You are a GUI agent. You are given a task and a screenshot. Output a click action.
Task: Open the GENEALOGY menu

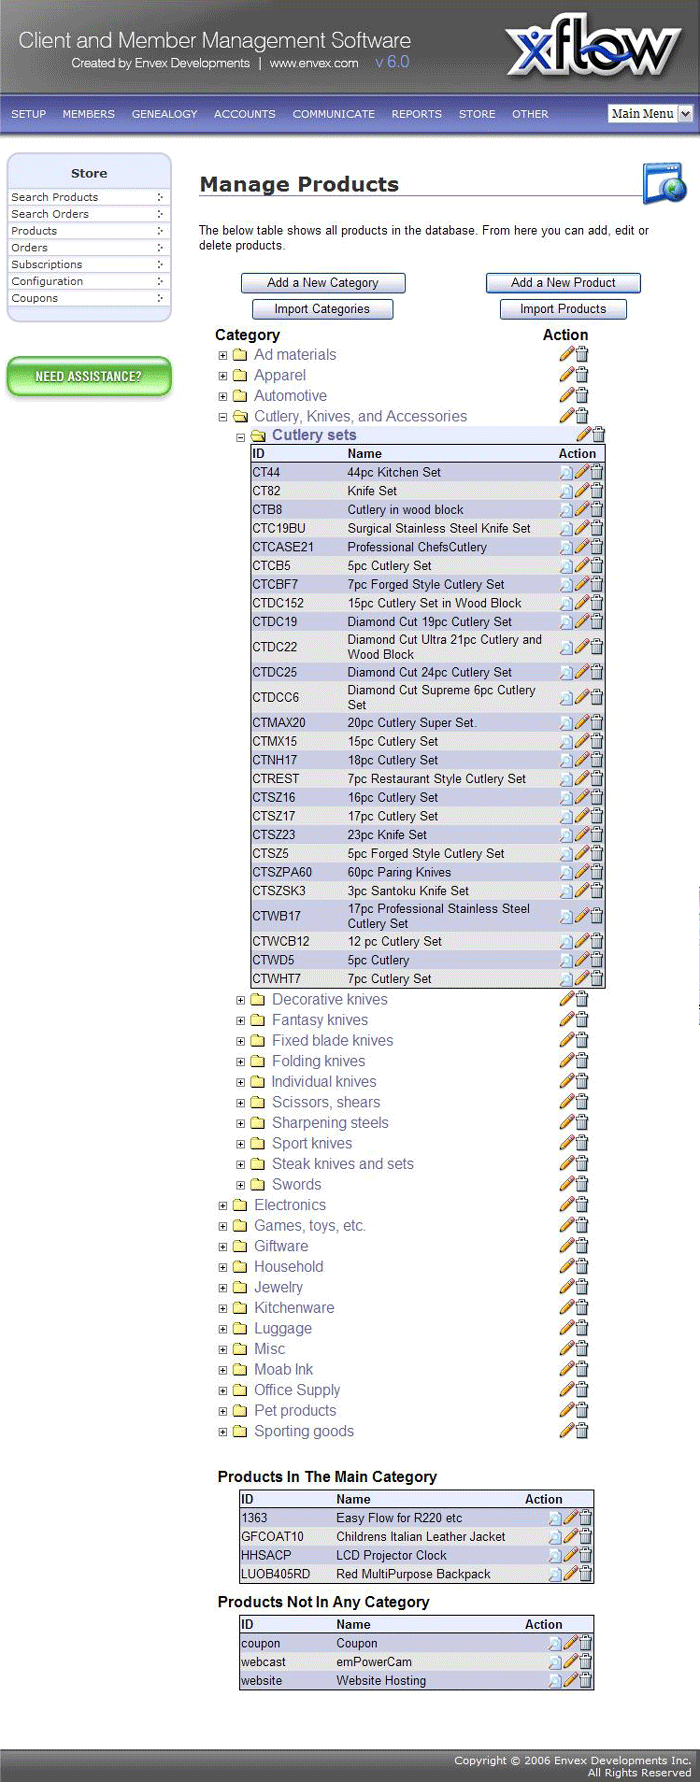tap(164, 114)
